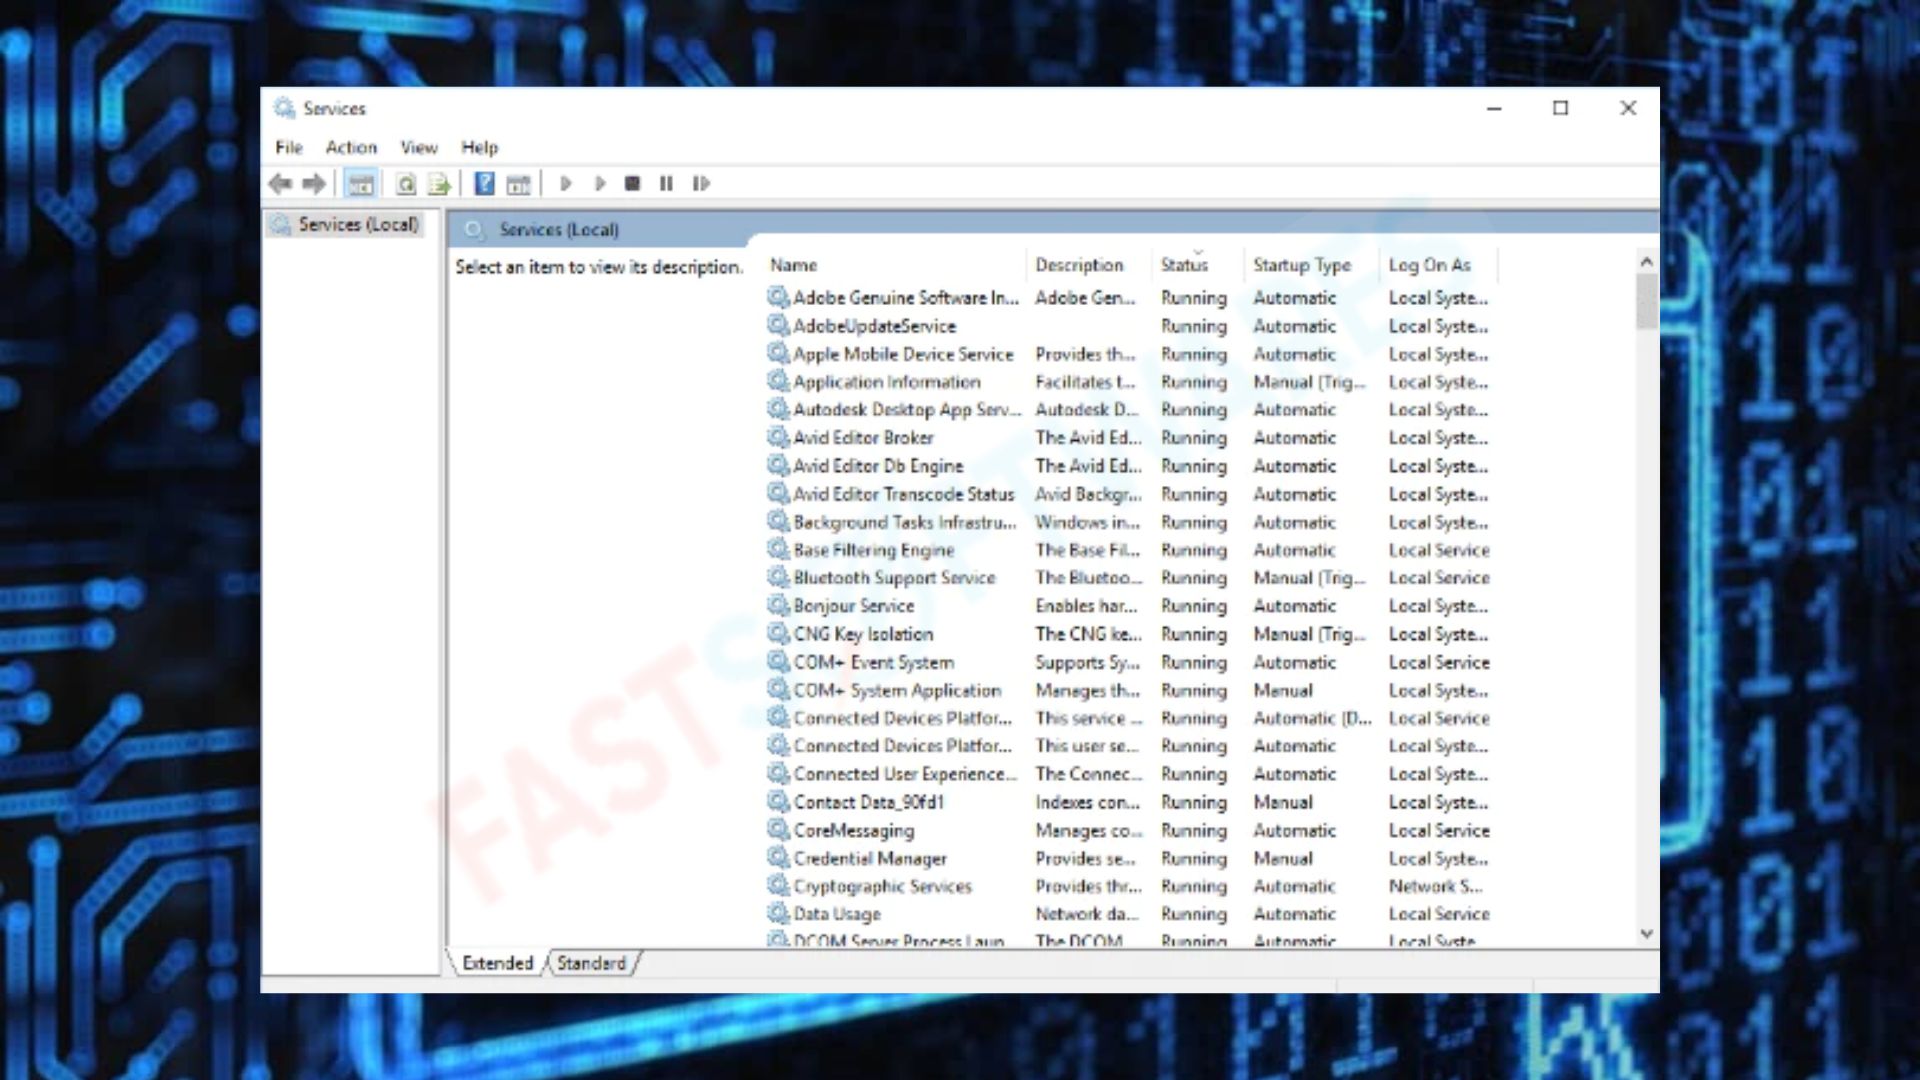Click 'Network S...' log on cell

[1435, 885]
